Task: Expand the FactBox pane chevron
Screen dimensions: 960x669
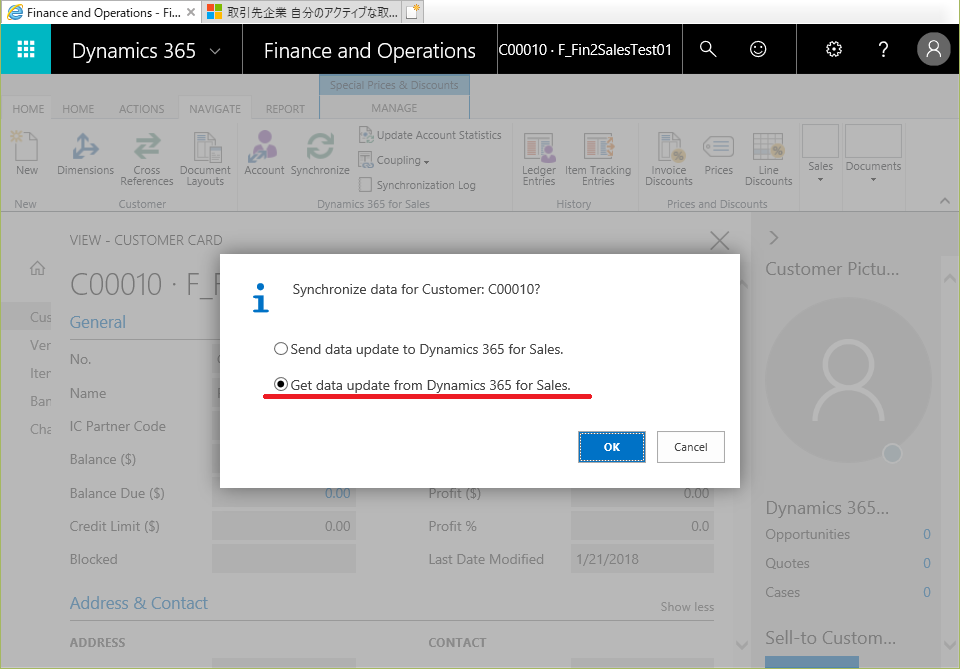Action: pos(774,237)
